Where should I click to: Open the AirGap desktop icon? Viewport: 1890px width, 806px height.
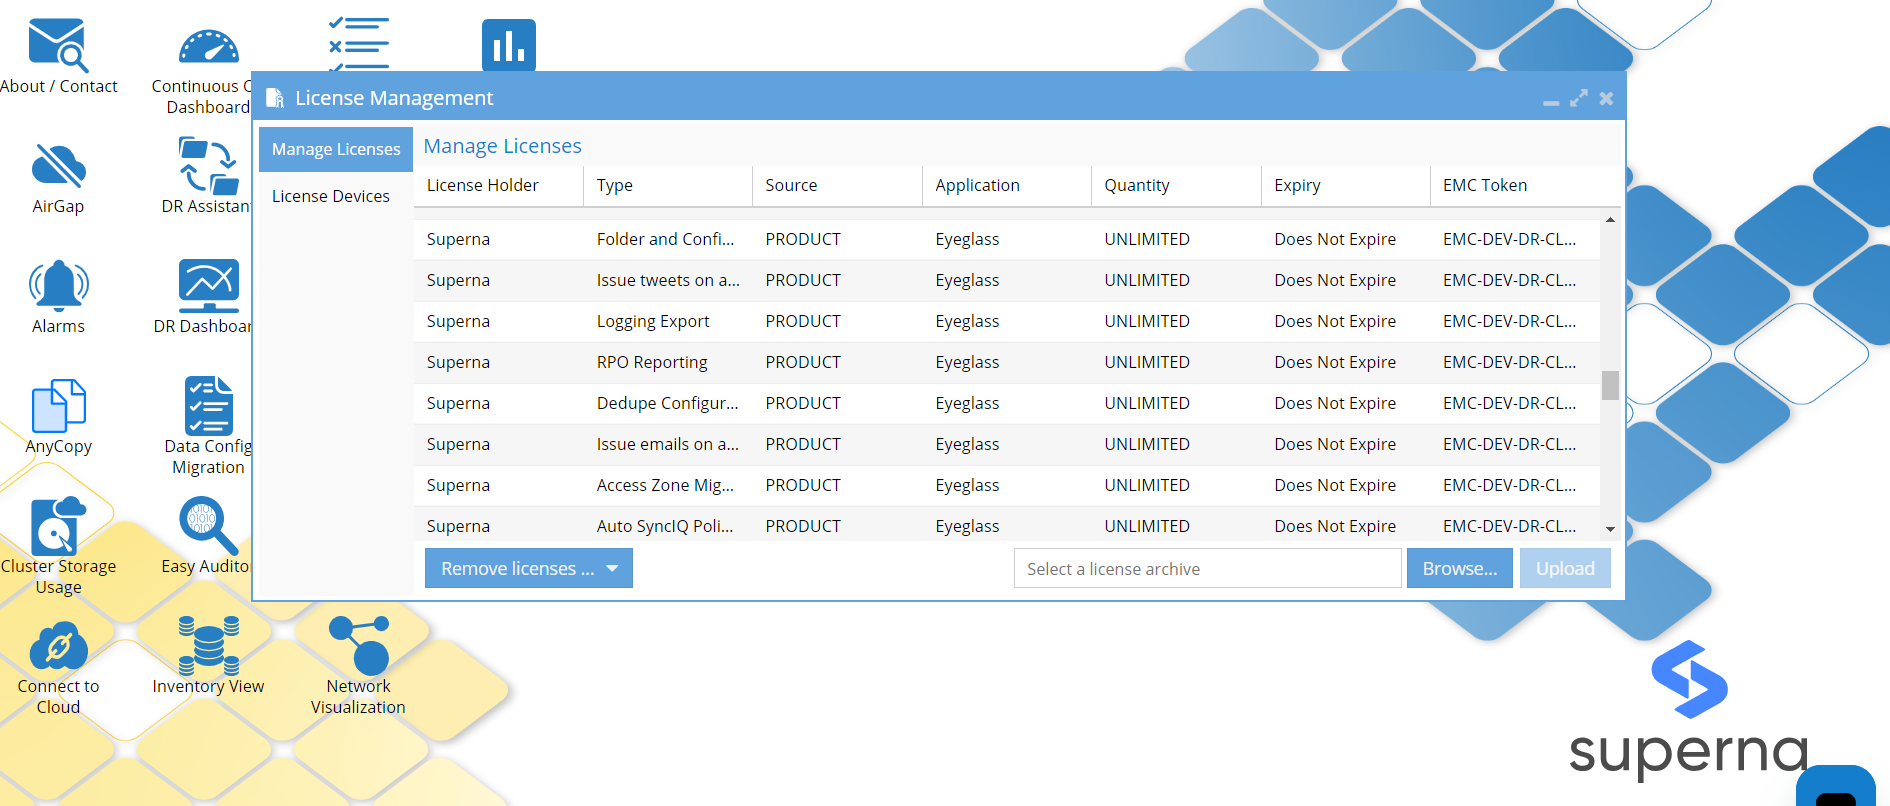pos(58,167)
